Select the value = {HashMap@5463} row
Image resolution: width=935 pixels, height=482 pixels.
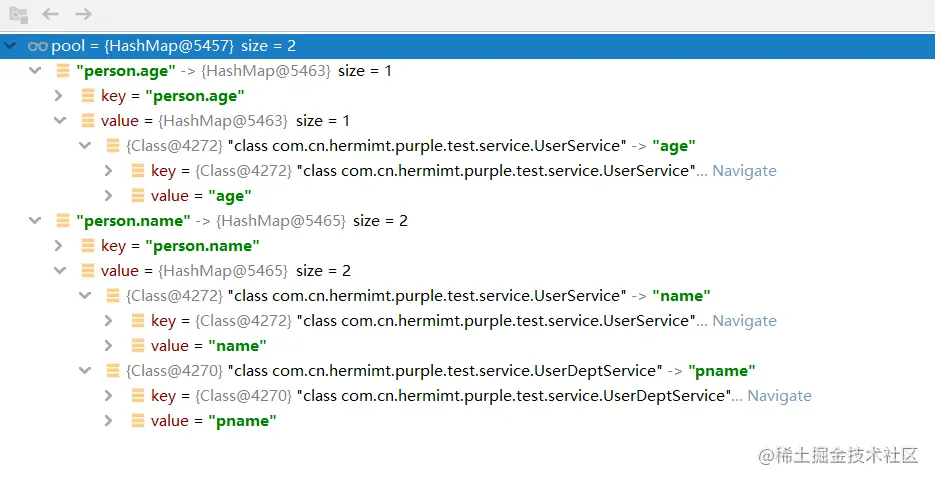(x=468, y=120)
